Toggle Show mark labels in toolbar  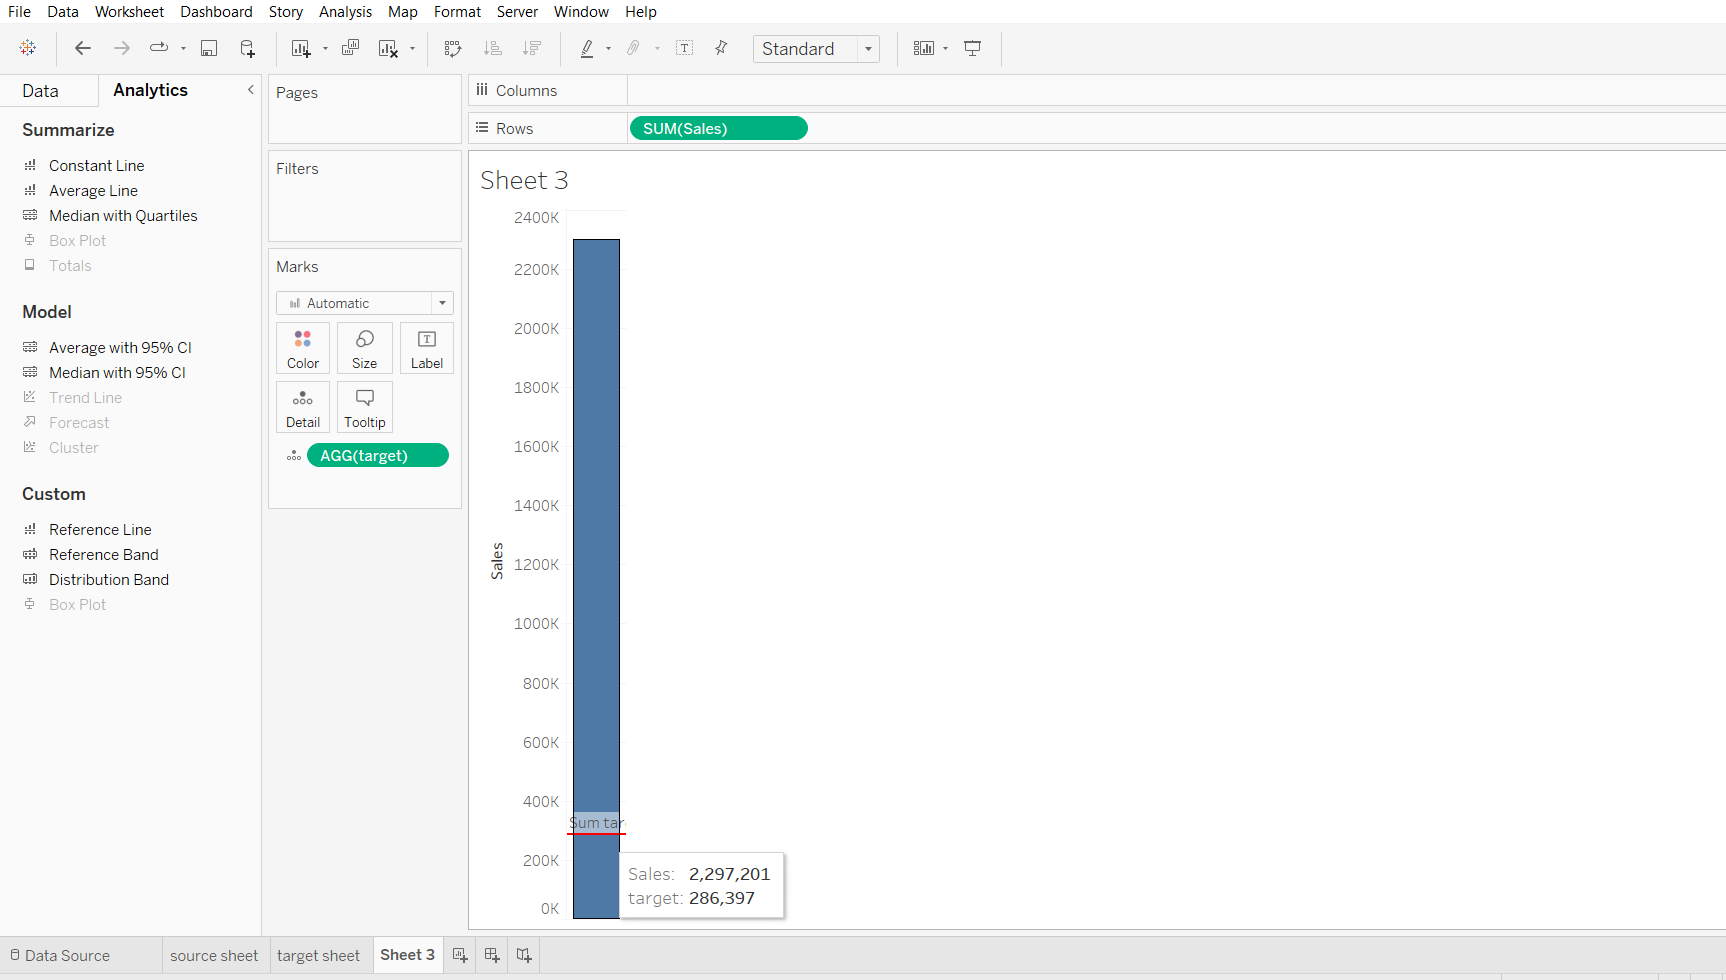[685, 48]
